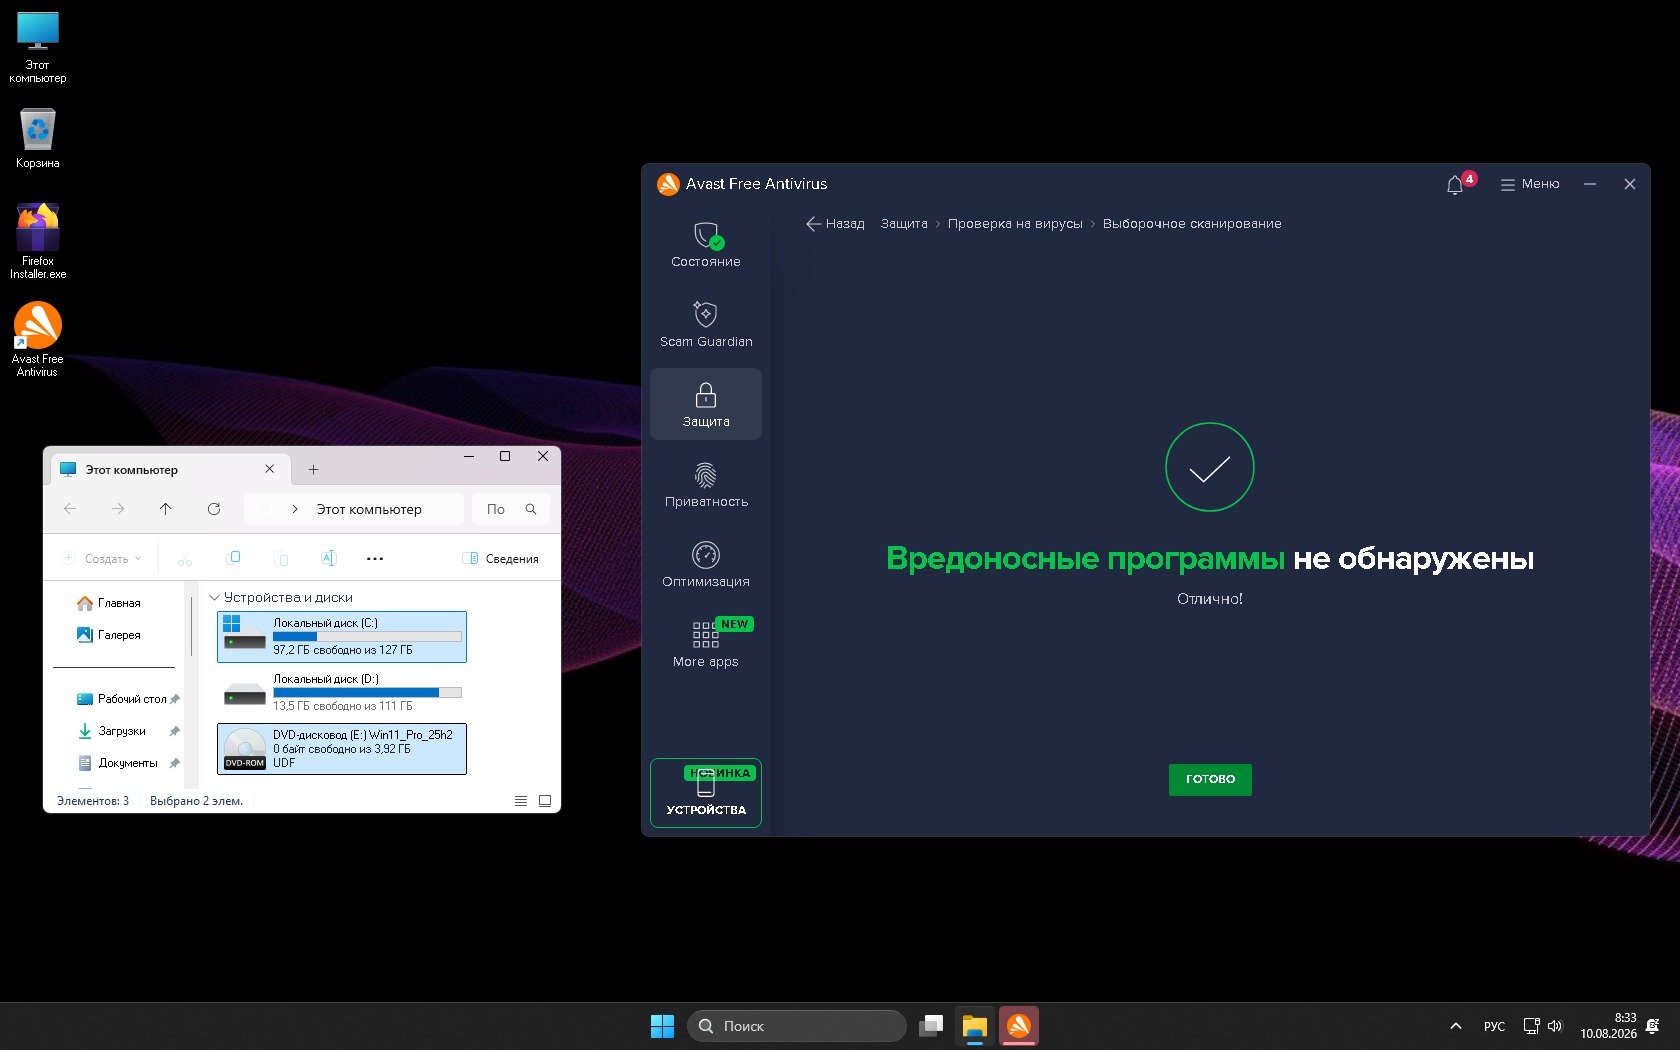Image resolution: width=1680 pixels, height=1050 pixels.
Task: Click Explorer forward arrow
Action: pyautogui.click(x=118, y=509)
